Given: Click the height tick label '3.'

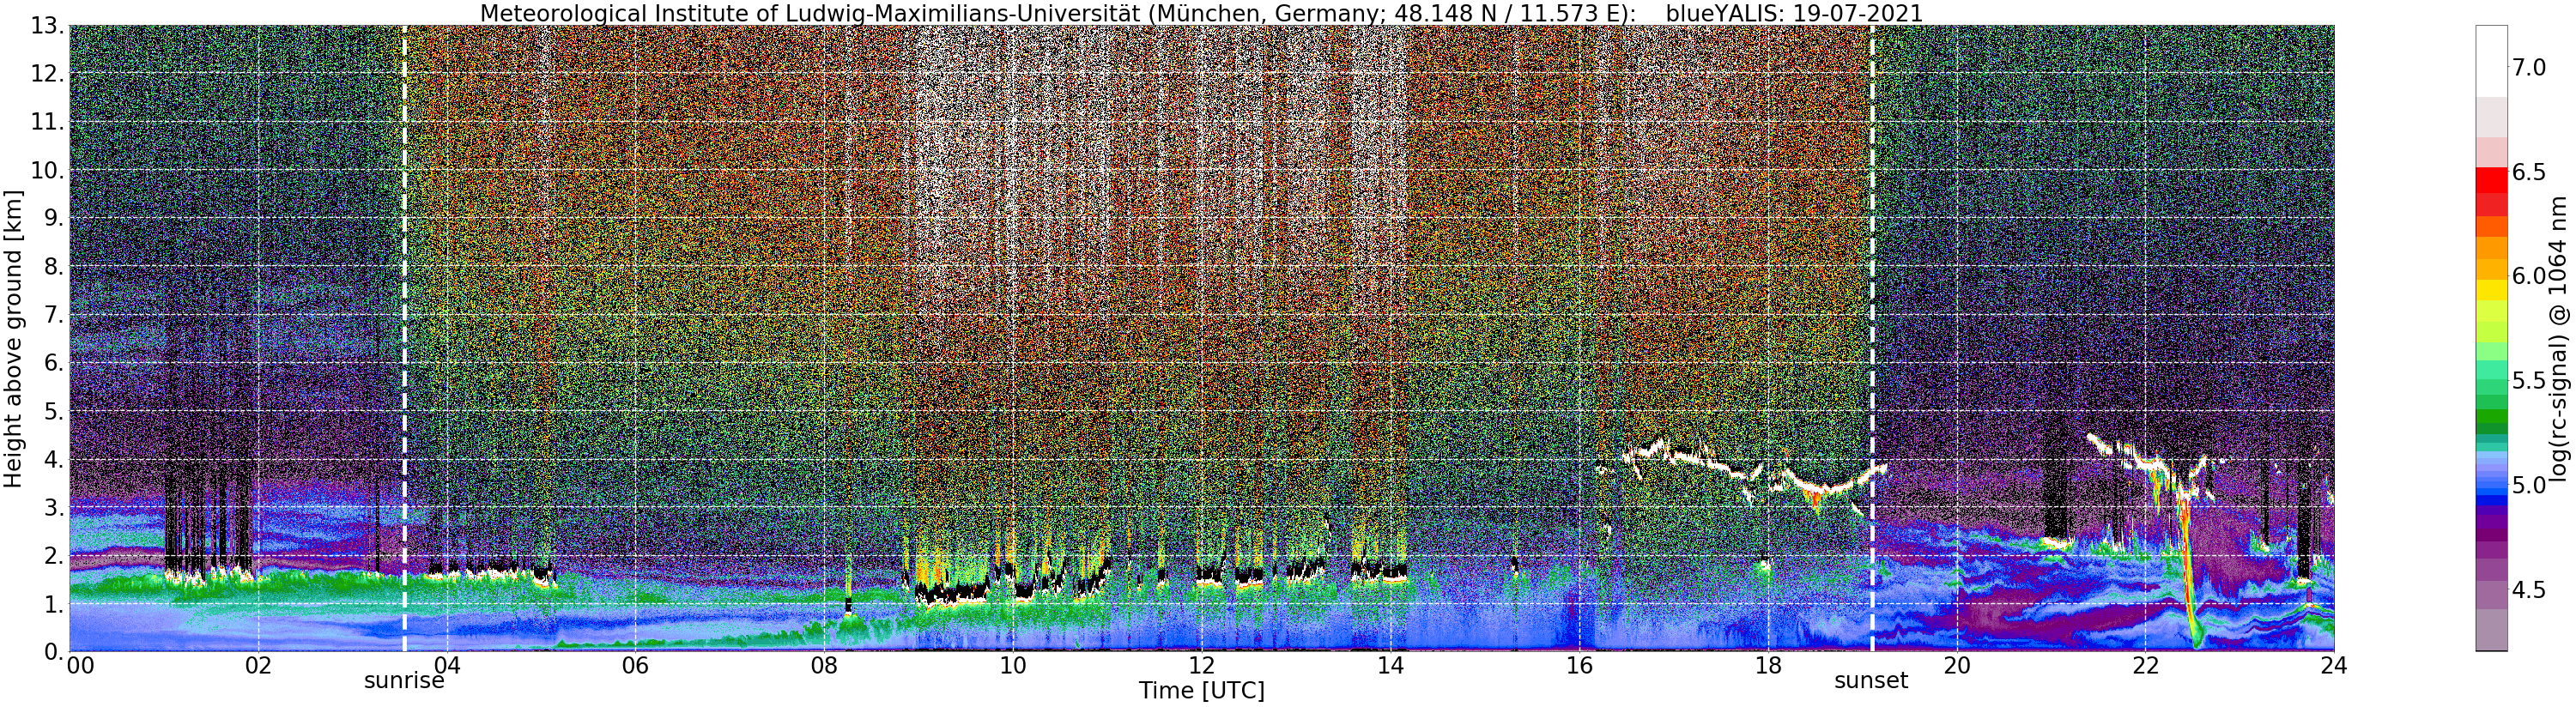Looking at the screenshot, I should point(53,507).
